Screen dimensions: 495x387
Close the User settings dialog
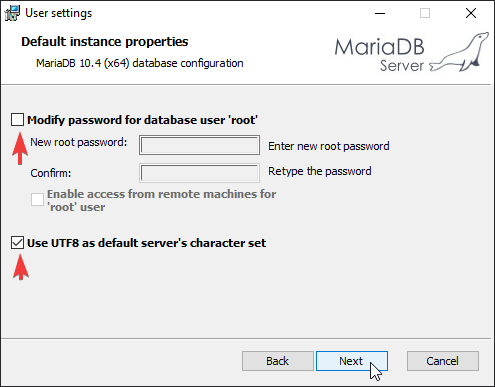point(471,14)
